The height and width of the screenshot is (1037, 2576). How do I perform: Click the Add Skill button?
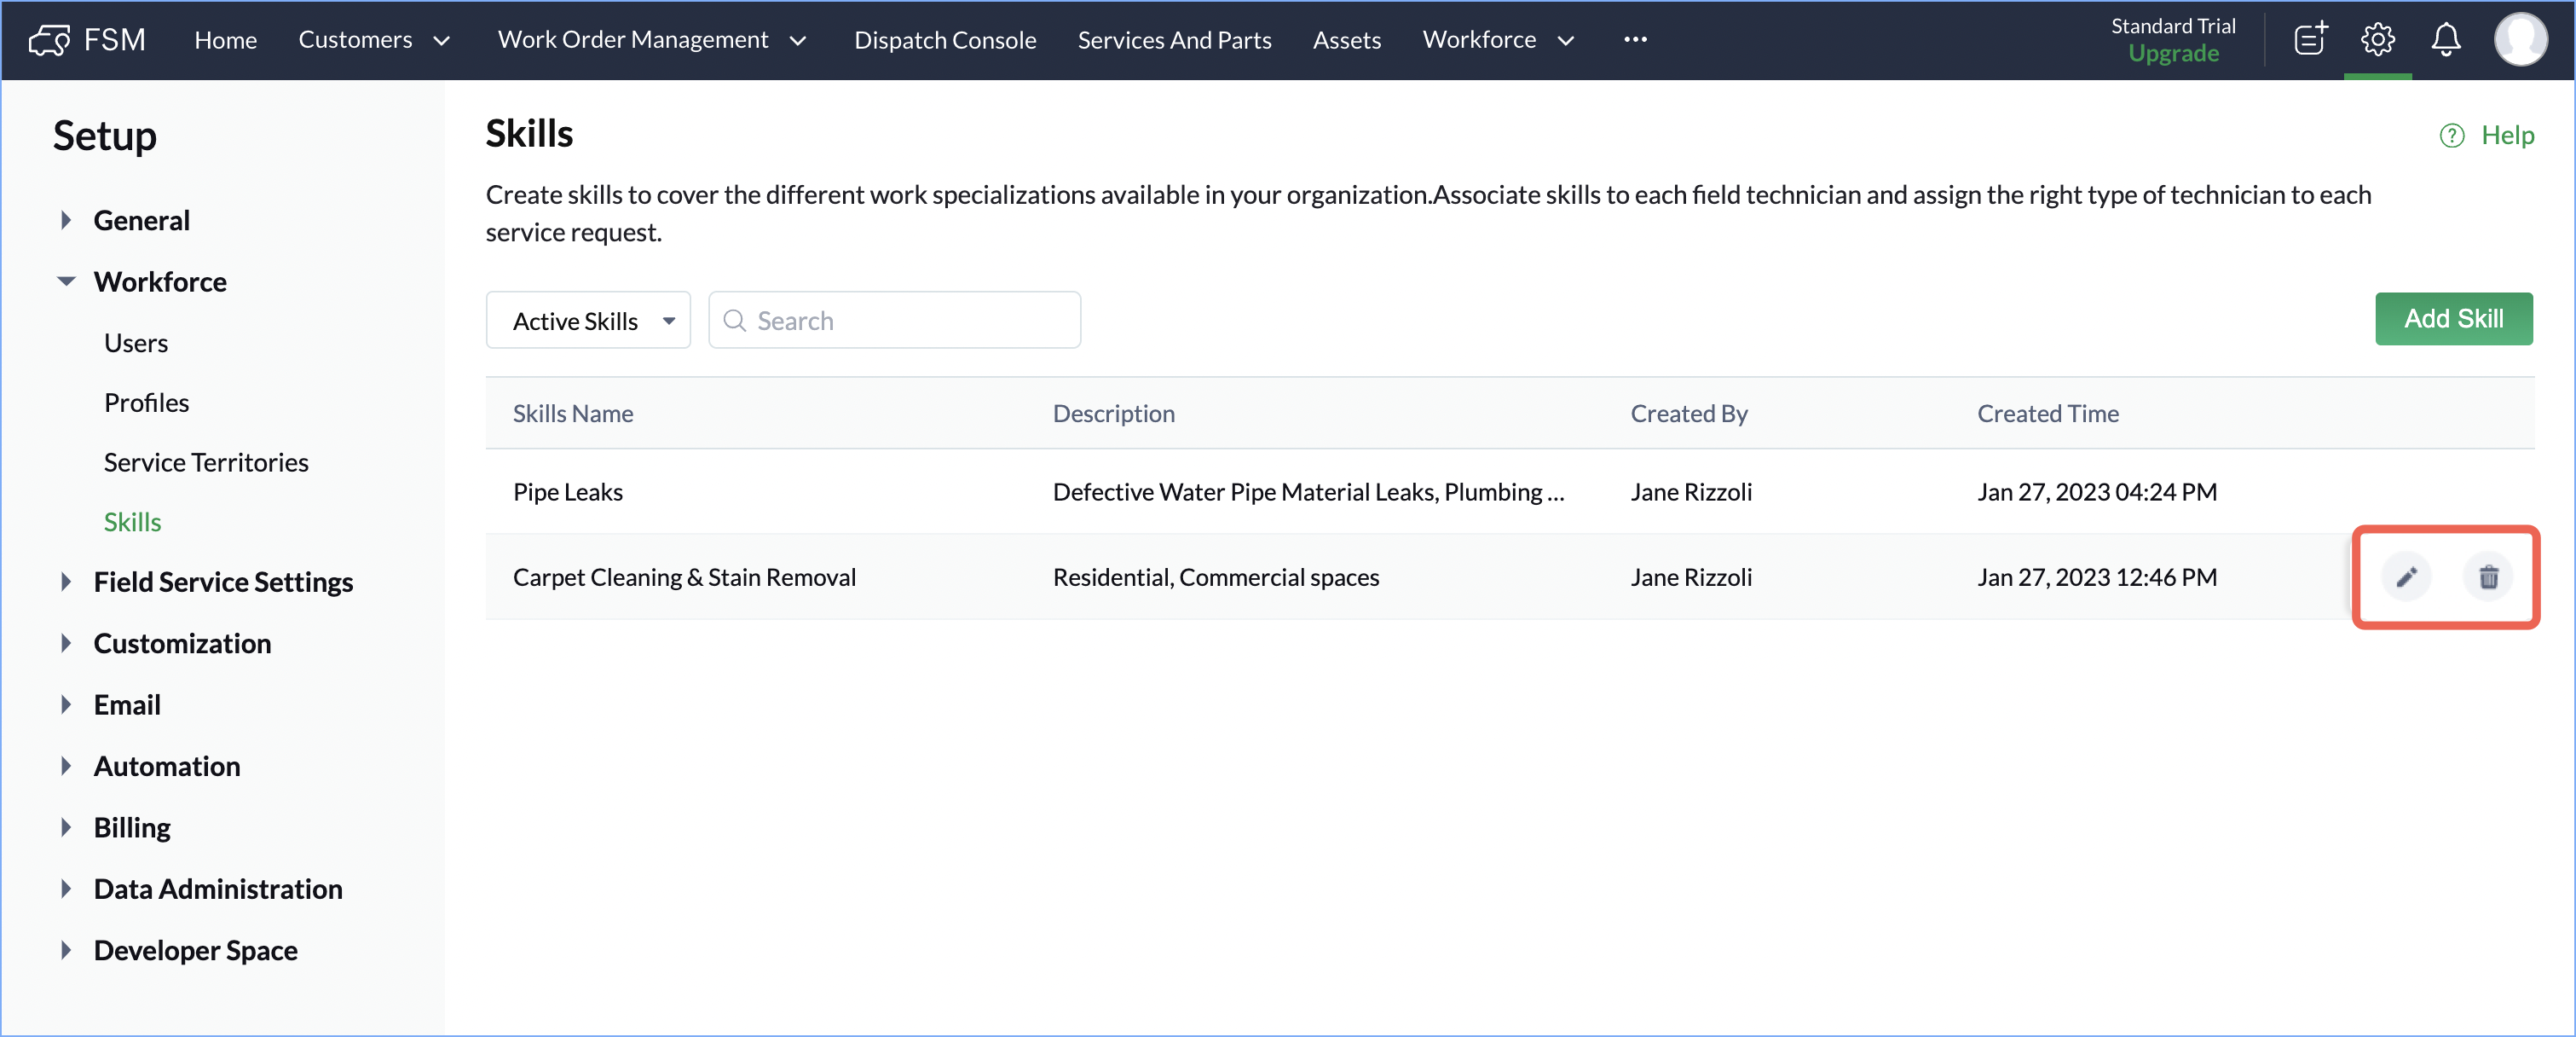pos(2453,319)
